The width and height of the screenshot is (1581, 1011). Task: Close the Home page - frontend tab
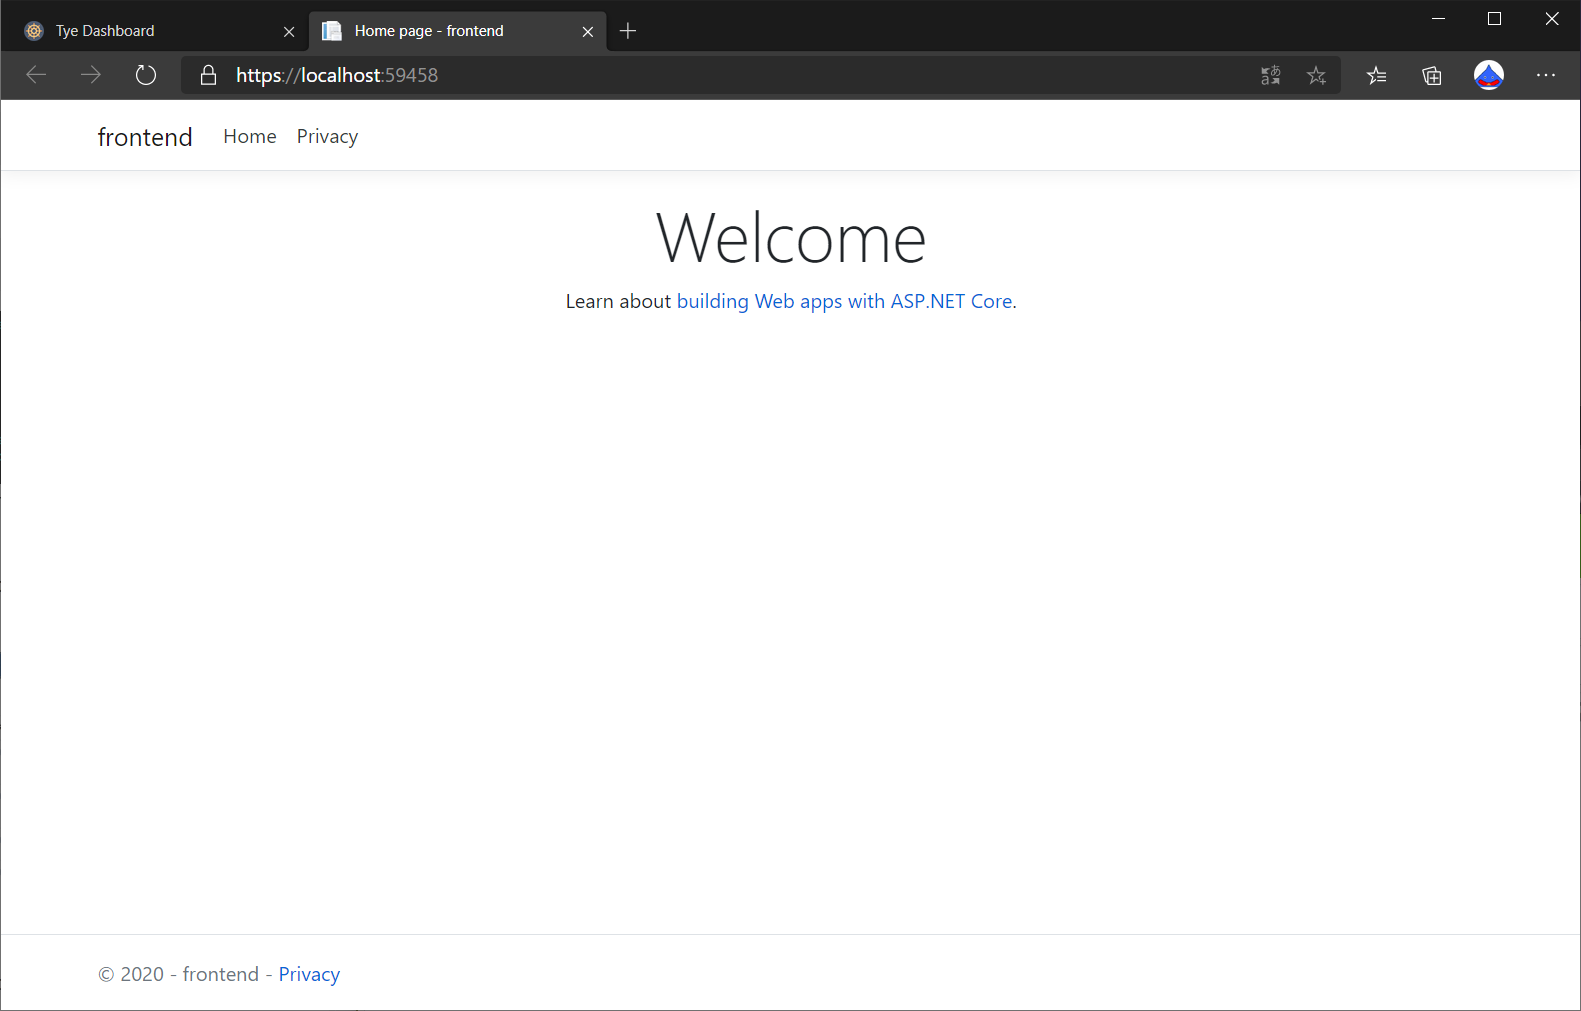tap(588, 32)
